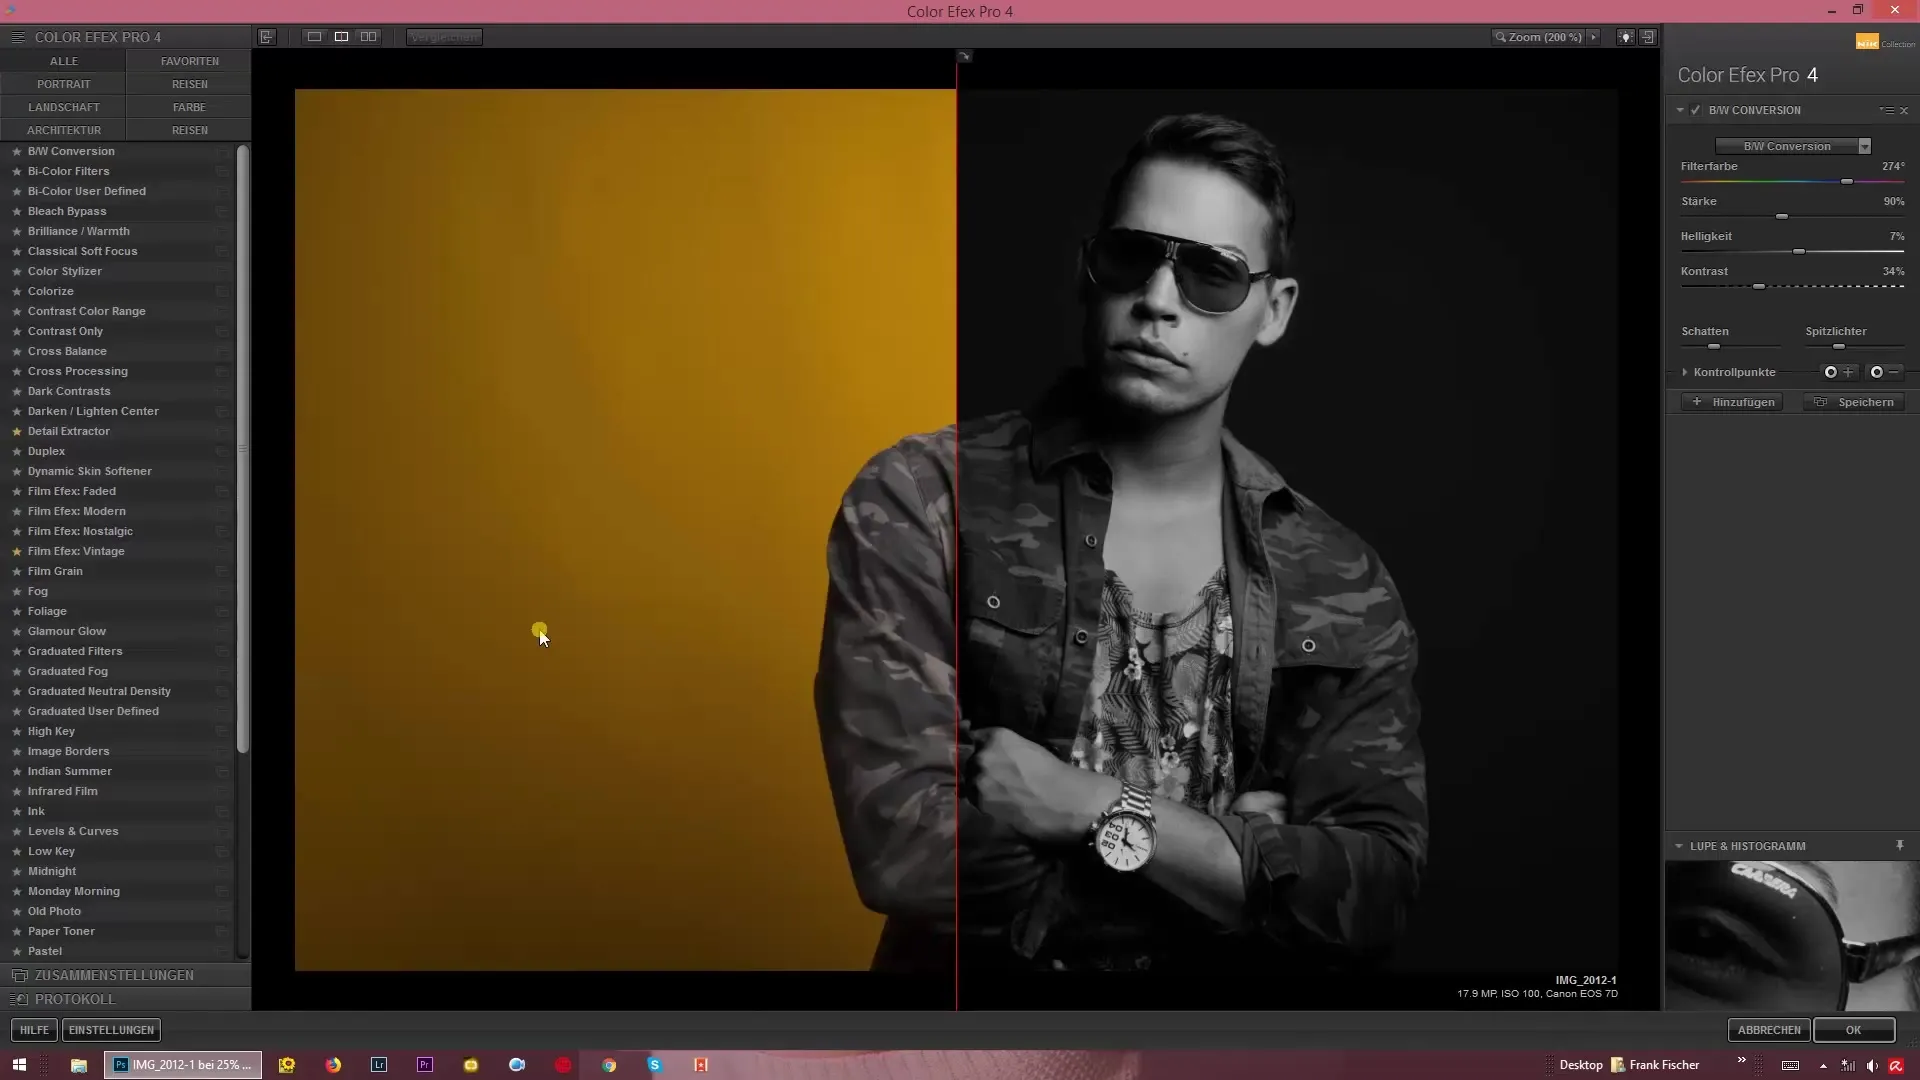Click the loupe preview thumbnail
Image resolution: width=1920 pixels, height=1080 pixels.
(1792, 936)
